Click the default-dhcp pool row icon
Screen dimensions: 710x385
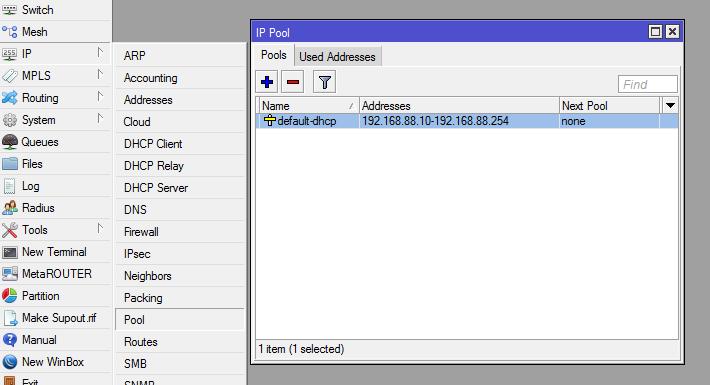tap(270, 120)
